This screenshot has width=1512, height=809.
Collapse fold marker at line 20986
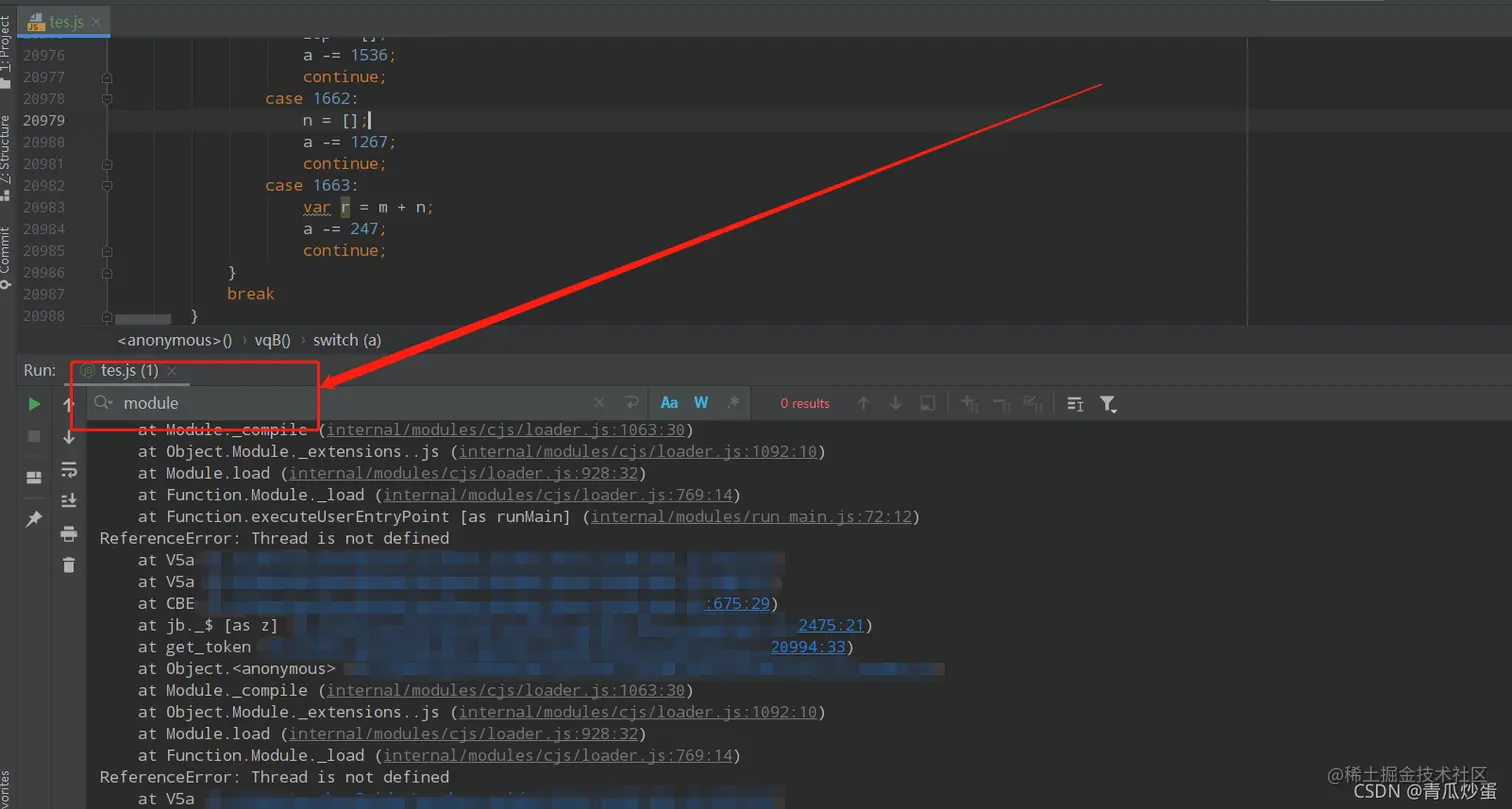(x=107, y=273)
